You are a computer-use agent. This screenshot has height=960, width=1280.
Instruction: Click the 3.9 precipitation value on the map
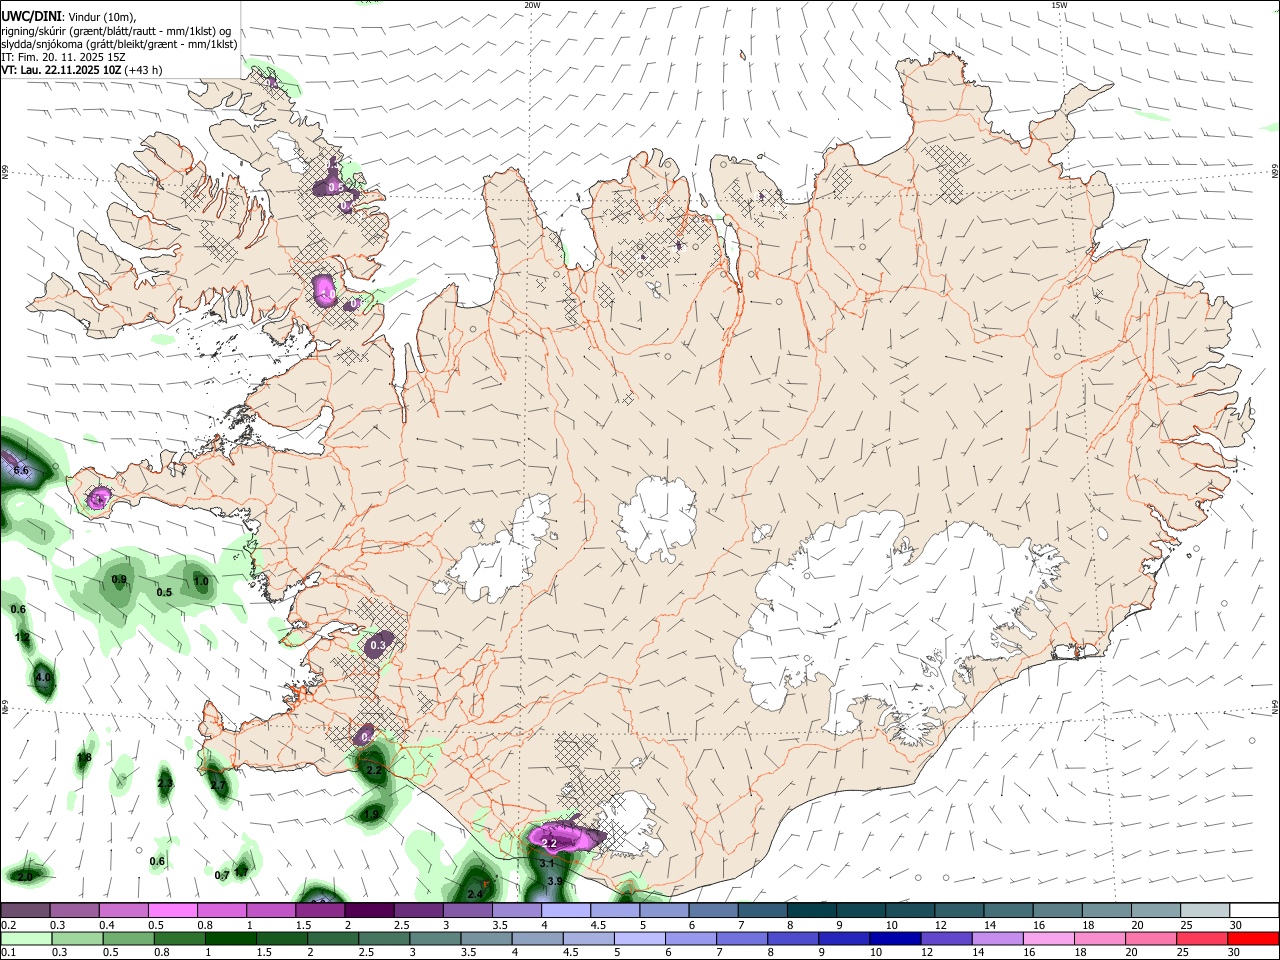(556, 880)
